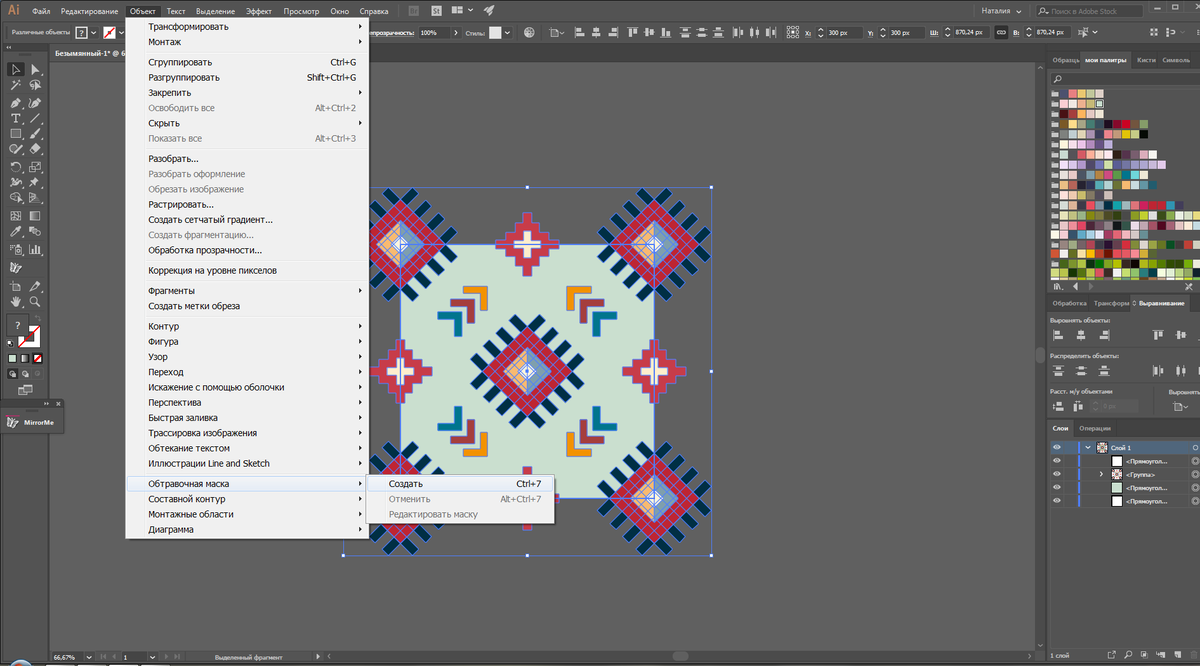
Task: Collapse the Слой 1 layer tree
Action: (1087, 447)
